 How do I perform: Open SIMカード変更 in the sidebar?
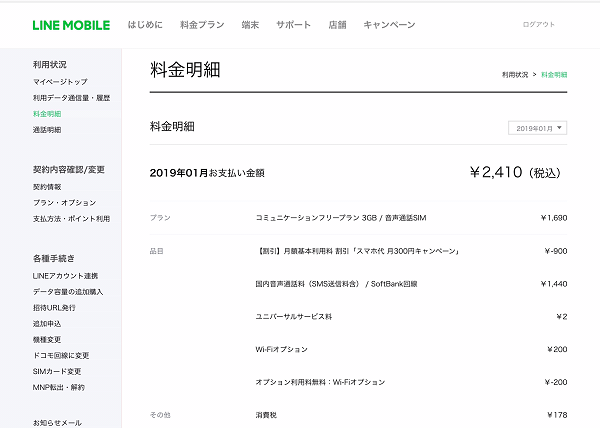[x=57, y=371]
